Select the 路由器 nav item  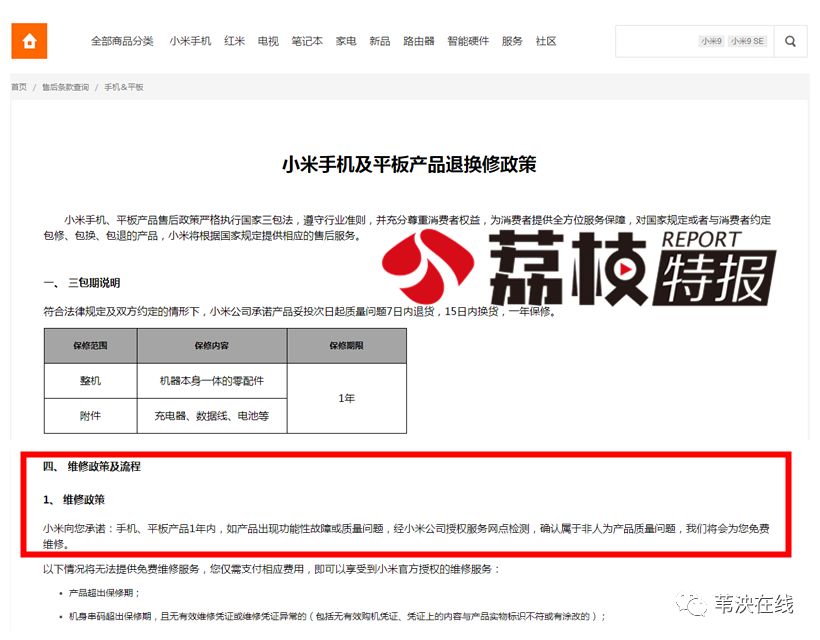(417, 41)
